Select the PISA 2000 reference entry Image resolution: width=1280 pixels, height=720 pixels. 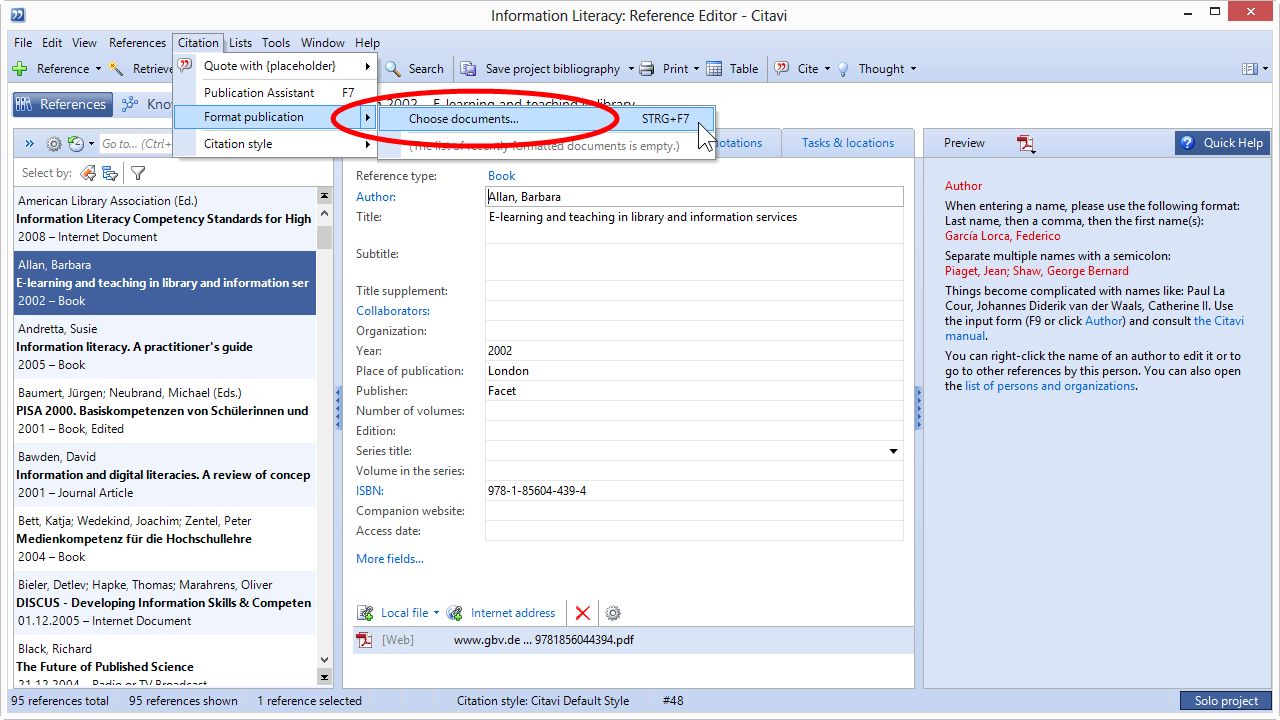(x=165, y=411)
